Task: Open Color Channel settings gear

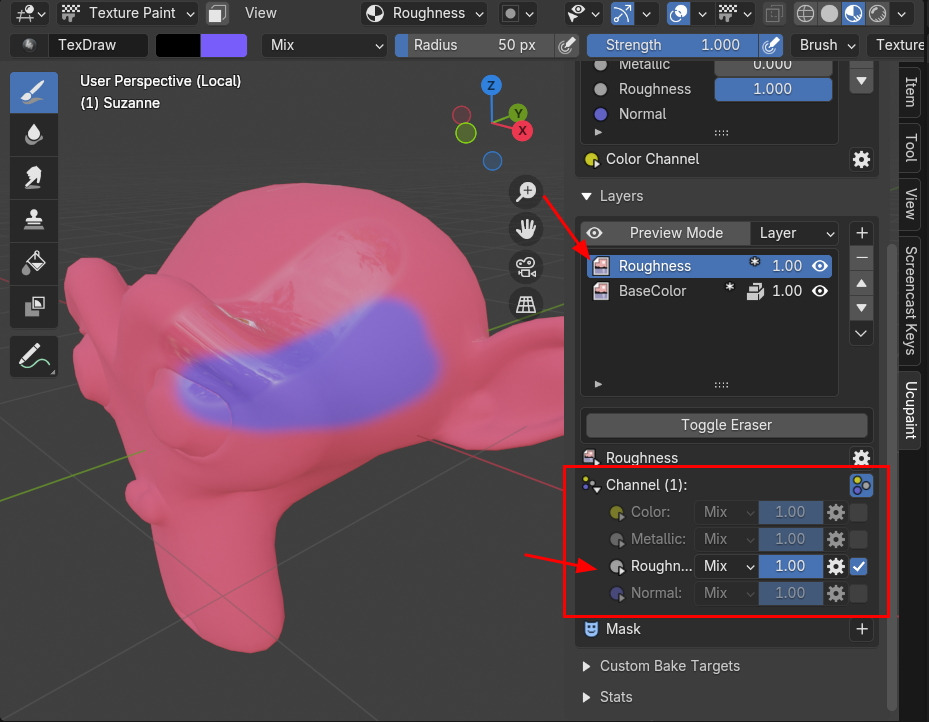Action: click(861, 159)
